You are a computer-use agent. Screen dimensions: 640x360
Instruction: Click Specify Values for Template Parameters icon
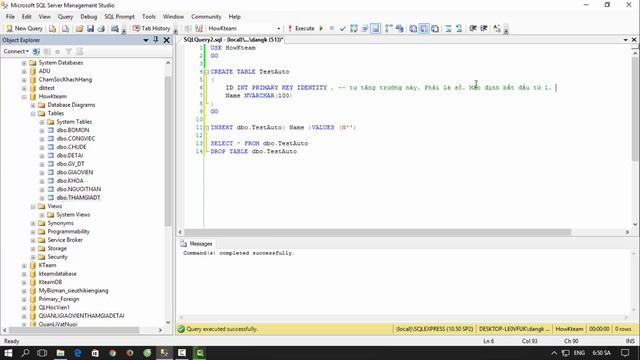pos(497,28)
